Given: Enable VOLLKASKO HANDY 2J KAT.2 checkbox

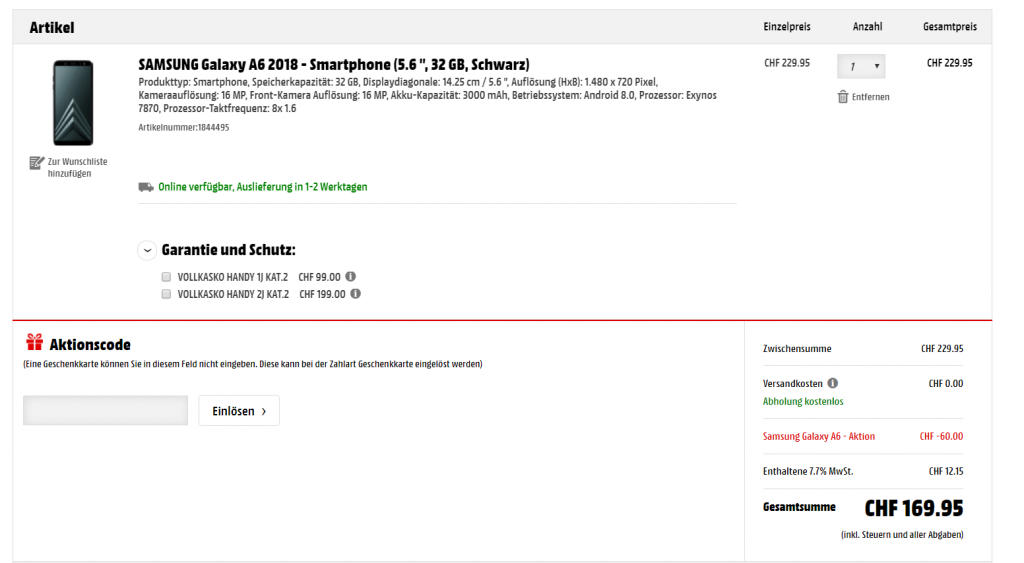Looking at the screenshot, I should 166,294.
